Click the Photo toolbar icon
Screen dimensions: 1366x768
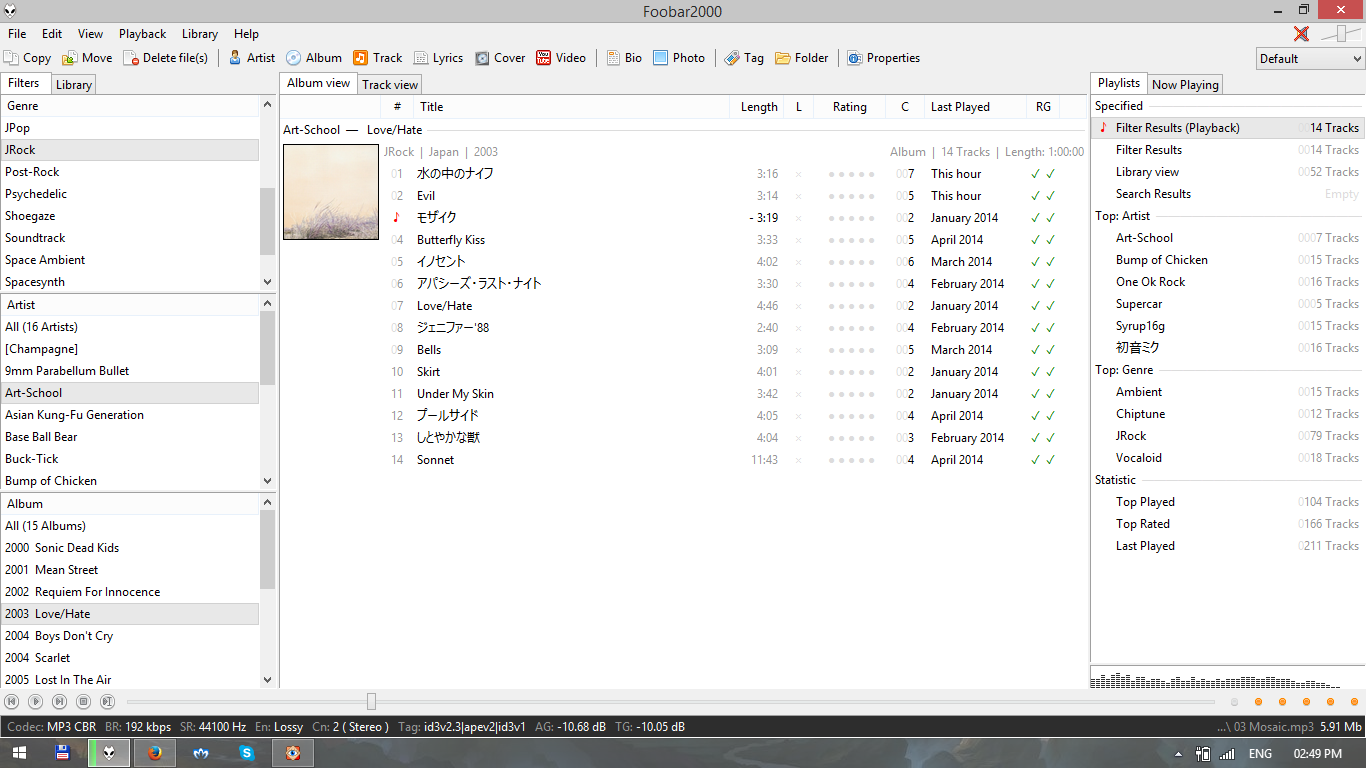(661, 58)
